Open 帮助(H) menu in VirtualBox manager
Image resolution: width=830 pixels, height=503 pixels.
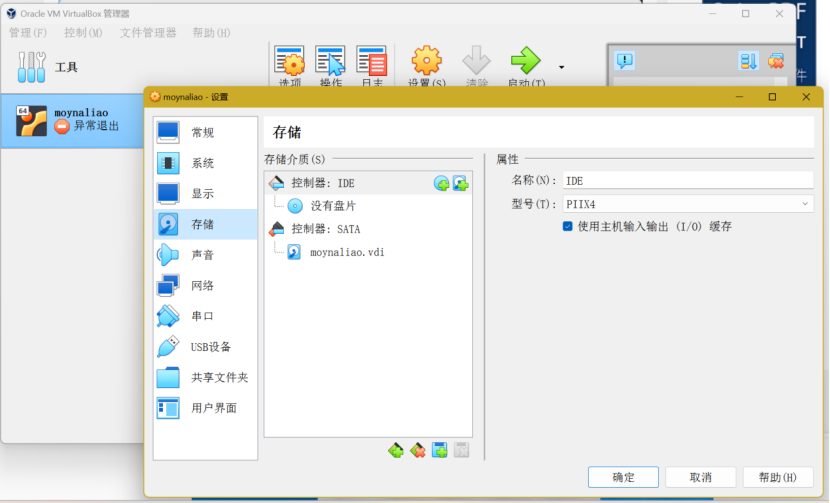tap(211, 33)
